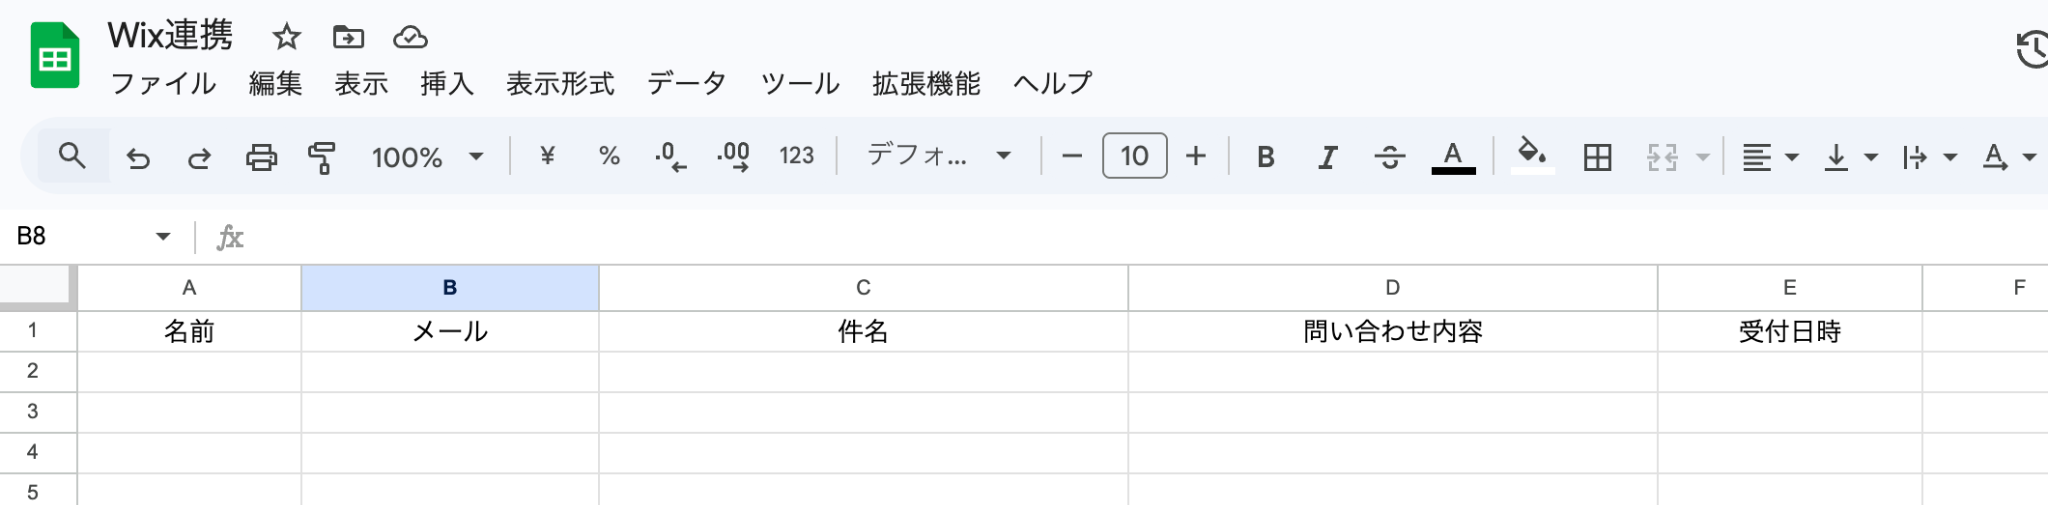The image size is (2048, 505).
Task: Click the 123 number format button
Action: point(796,156)
